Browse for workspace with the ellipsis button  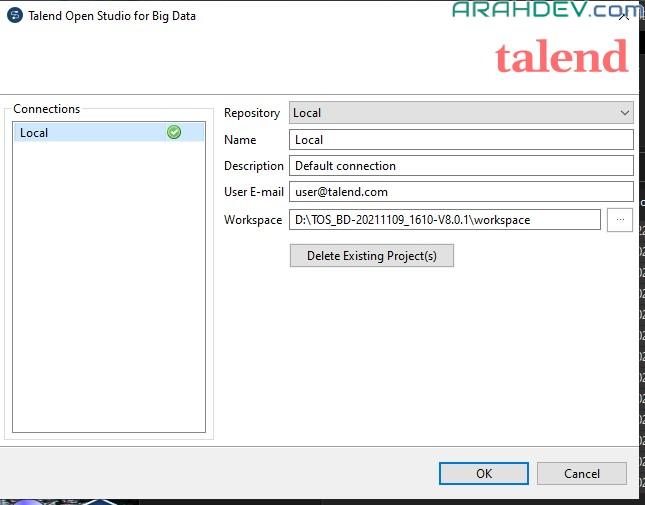click(619, 220)
